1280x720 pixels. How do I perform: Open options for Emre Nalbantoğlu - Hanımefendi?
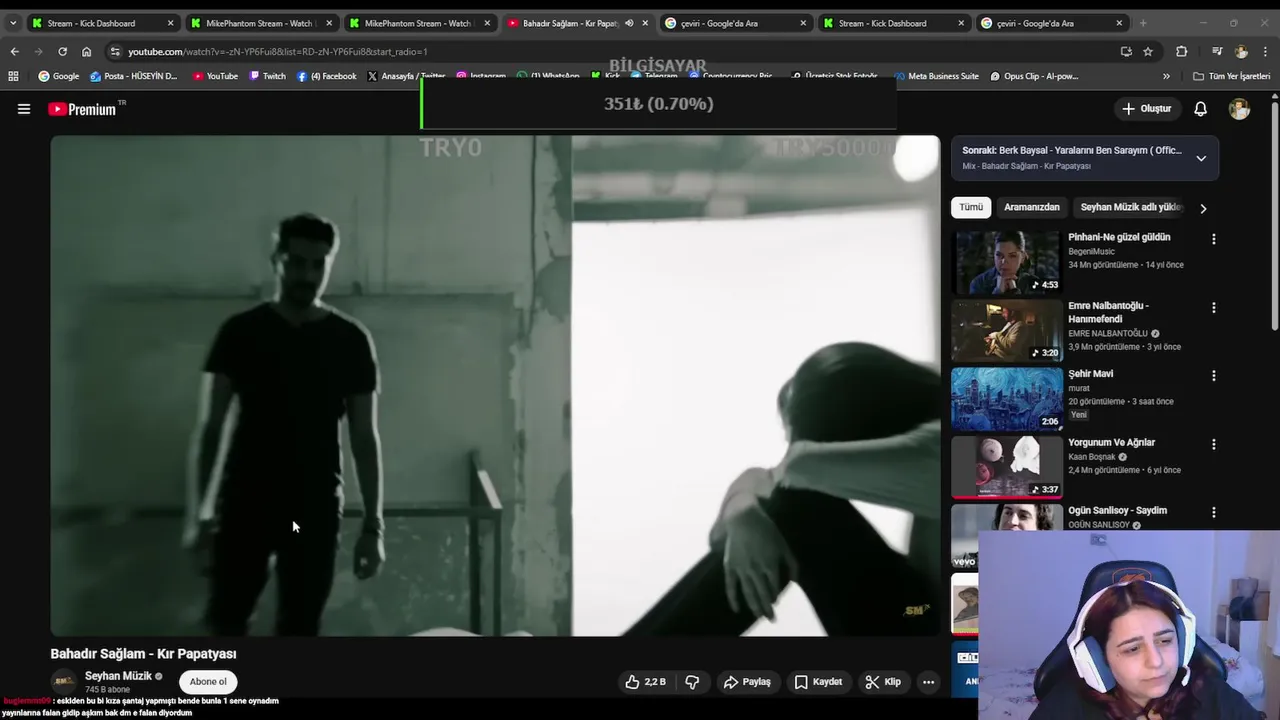pos(1213,308)
